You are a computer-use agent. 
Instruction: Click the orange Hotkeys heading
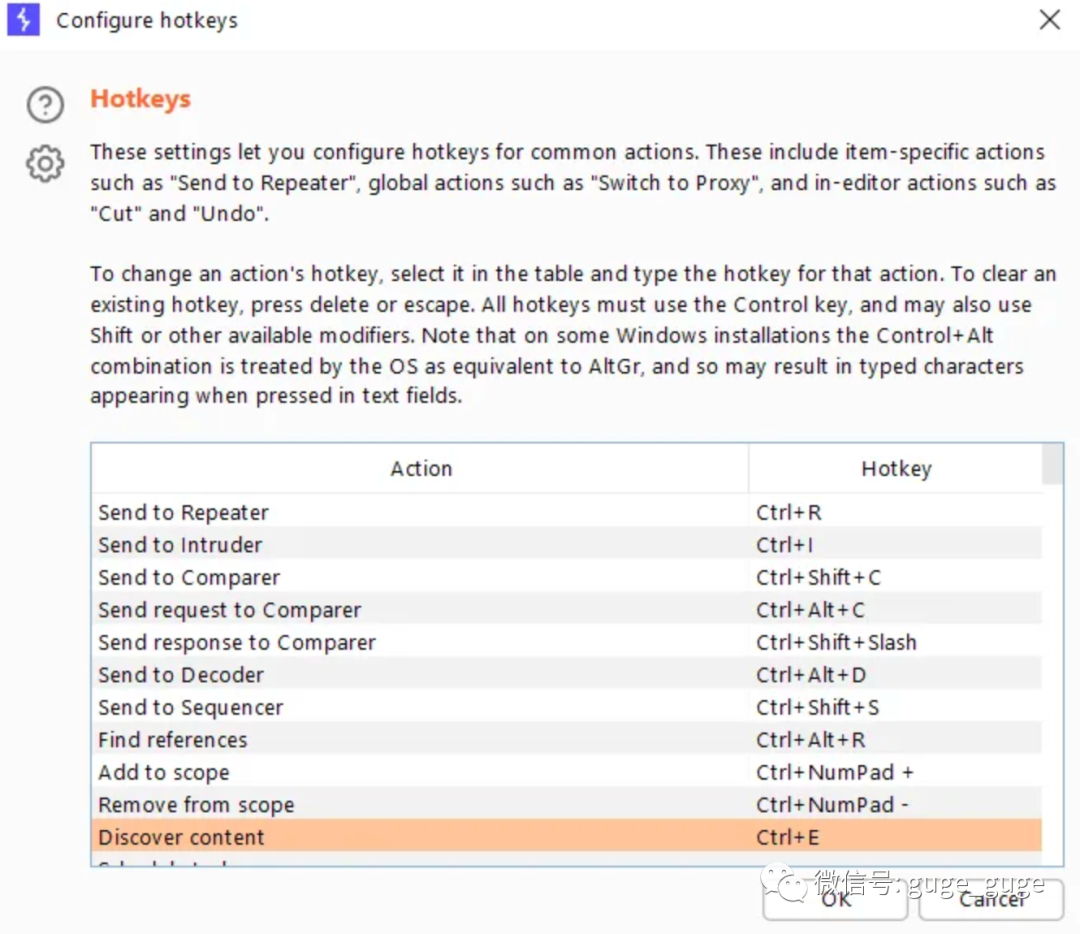pos(141,98)
